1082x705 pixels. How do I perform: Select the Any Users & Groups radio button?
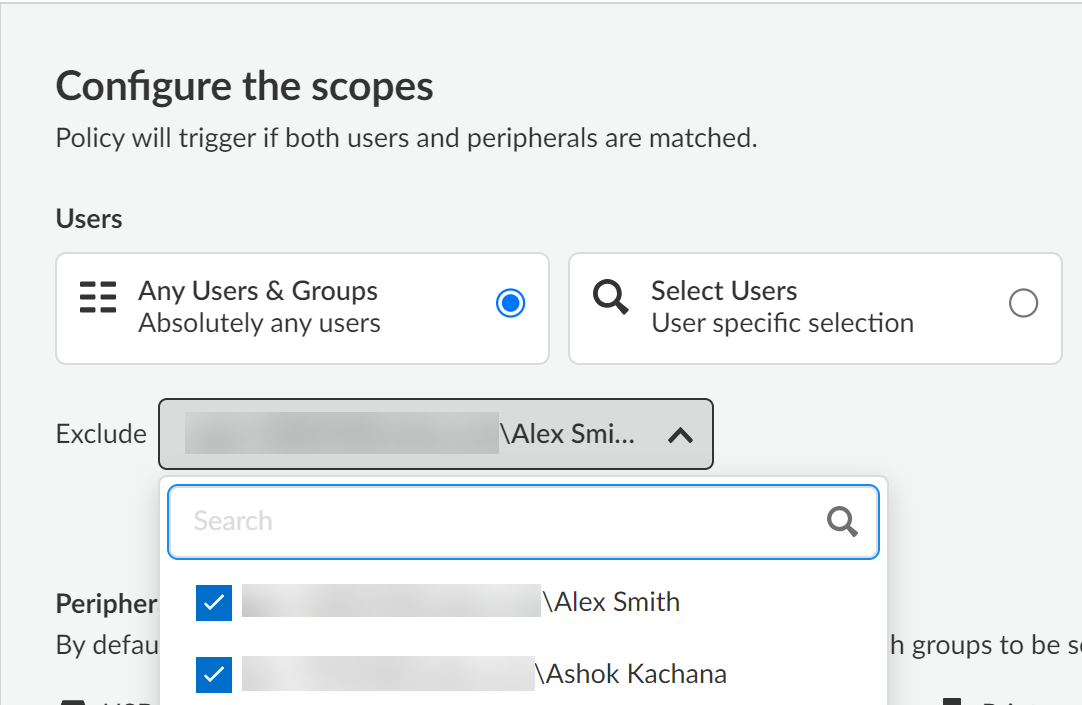510,303
